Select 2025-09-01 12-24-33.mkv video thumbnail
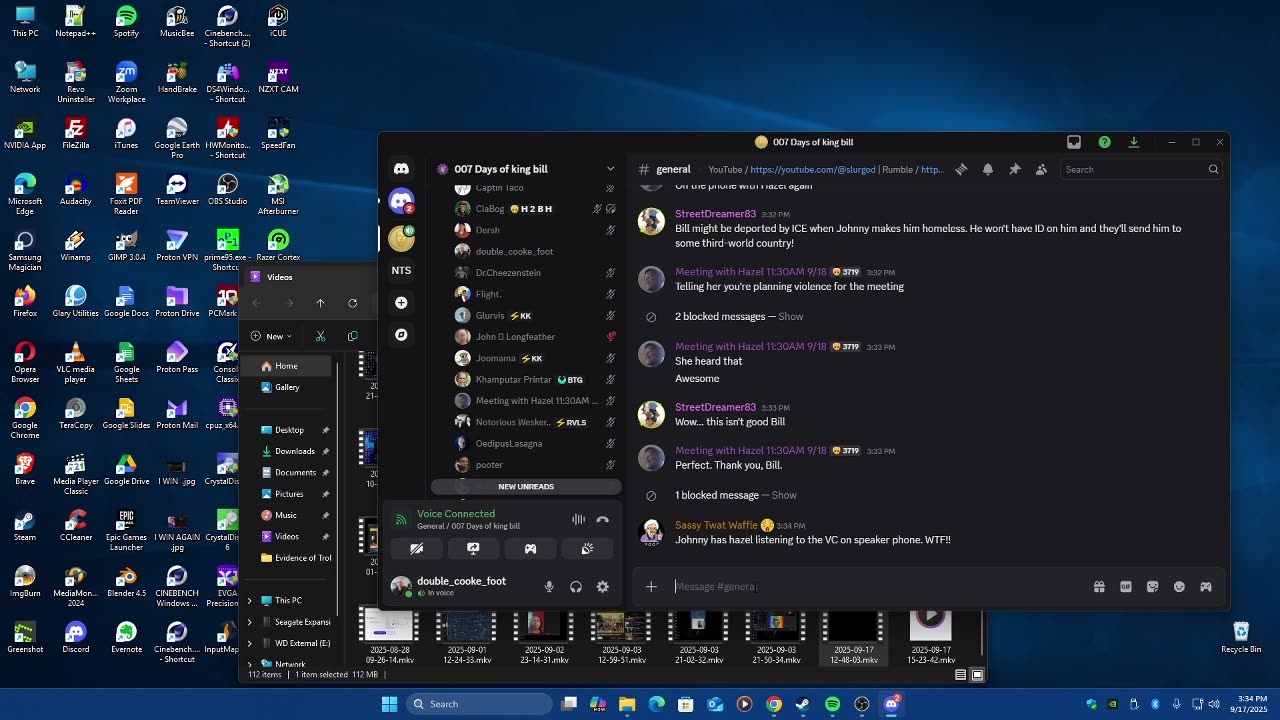 pyautogui.click(x=467, y=636)
